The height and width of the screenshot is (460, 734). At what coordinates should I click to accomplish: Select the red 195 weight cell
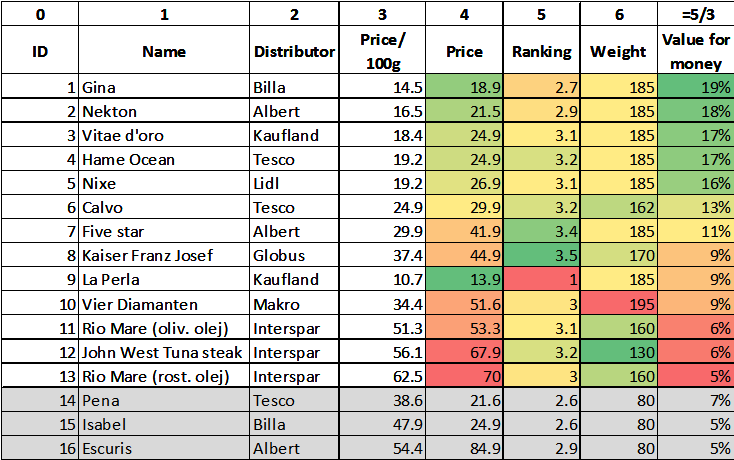618,304
